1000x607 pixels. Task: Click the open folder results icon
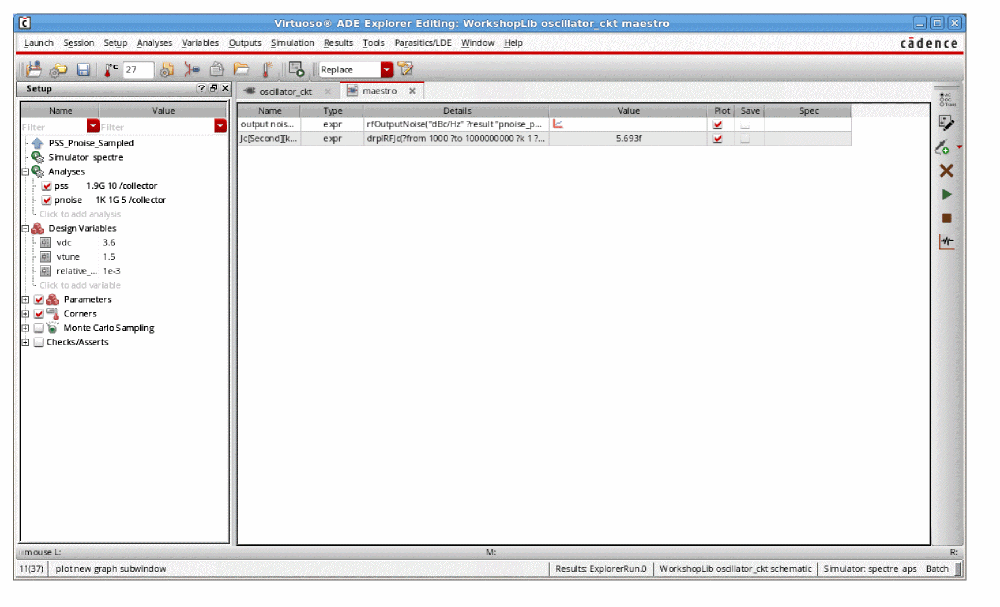tap(241, 69)
